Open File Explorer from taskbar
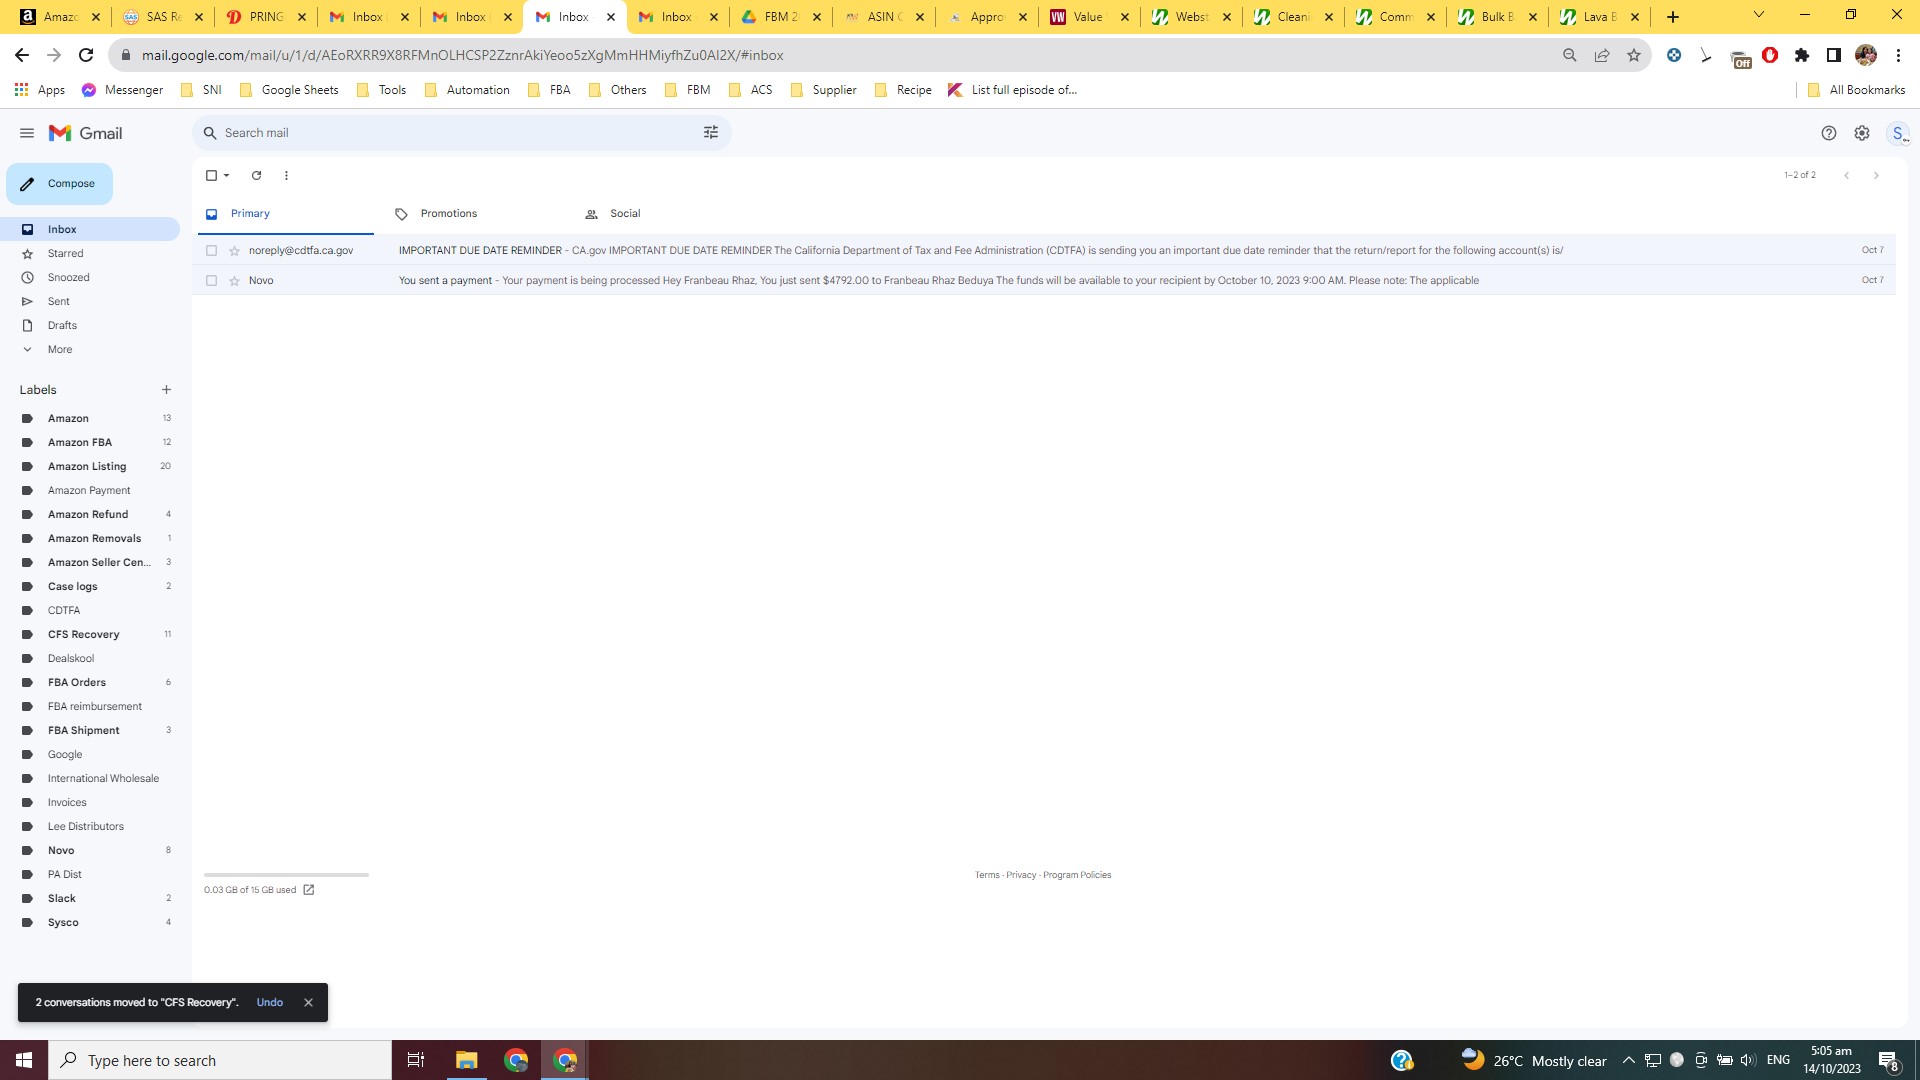This screenshot has width=1920, height=1080. (x=467, y=1060)
